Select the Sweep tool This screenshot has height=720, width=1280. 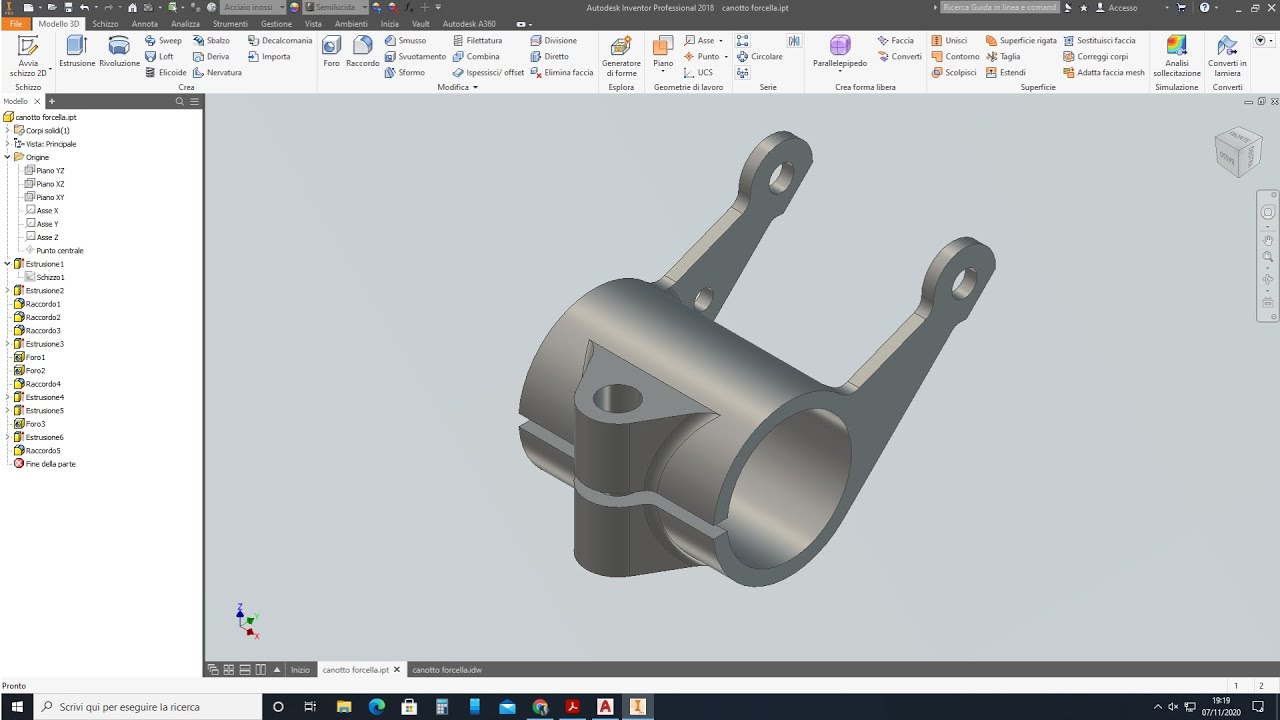163,41
